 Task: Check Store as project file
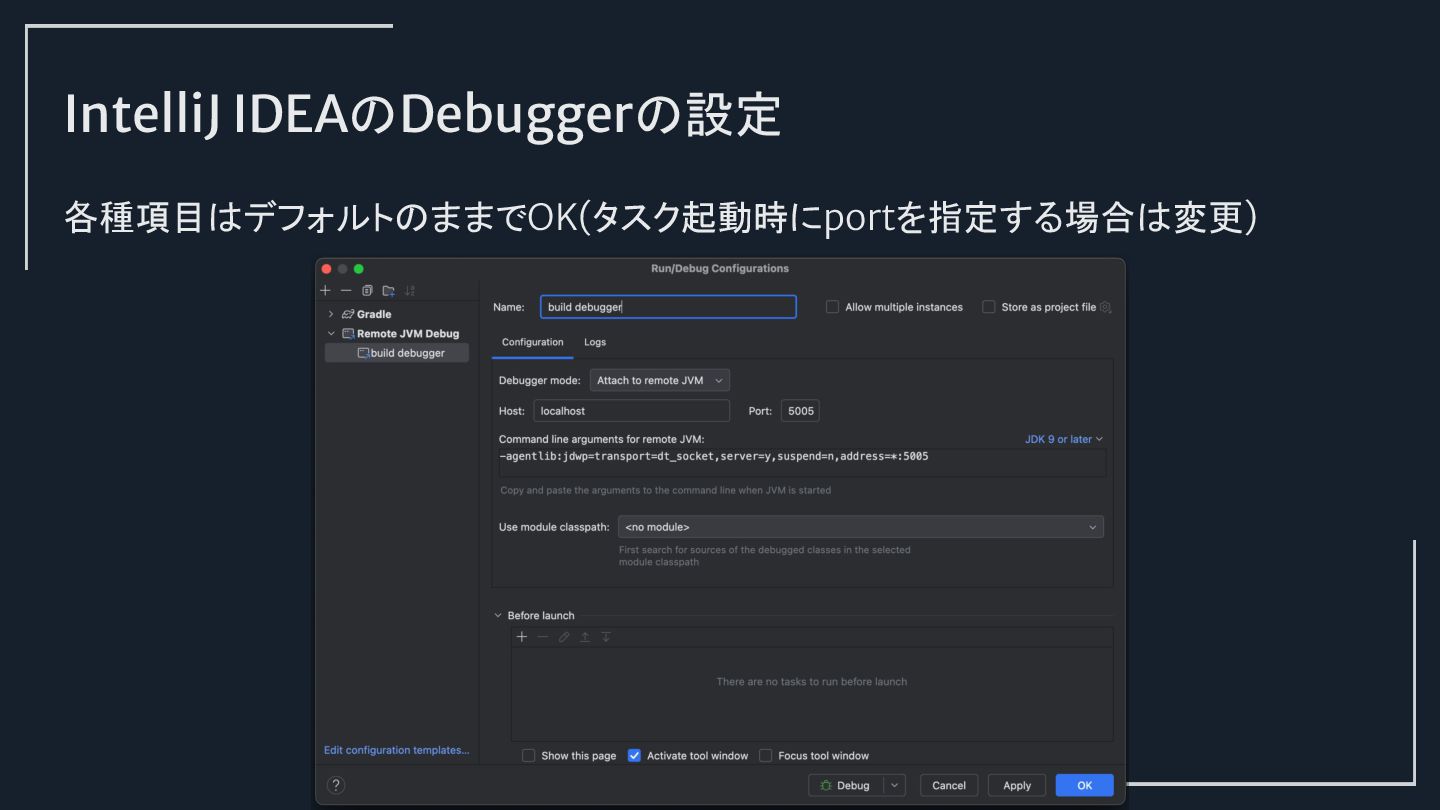989,307
